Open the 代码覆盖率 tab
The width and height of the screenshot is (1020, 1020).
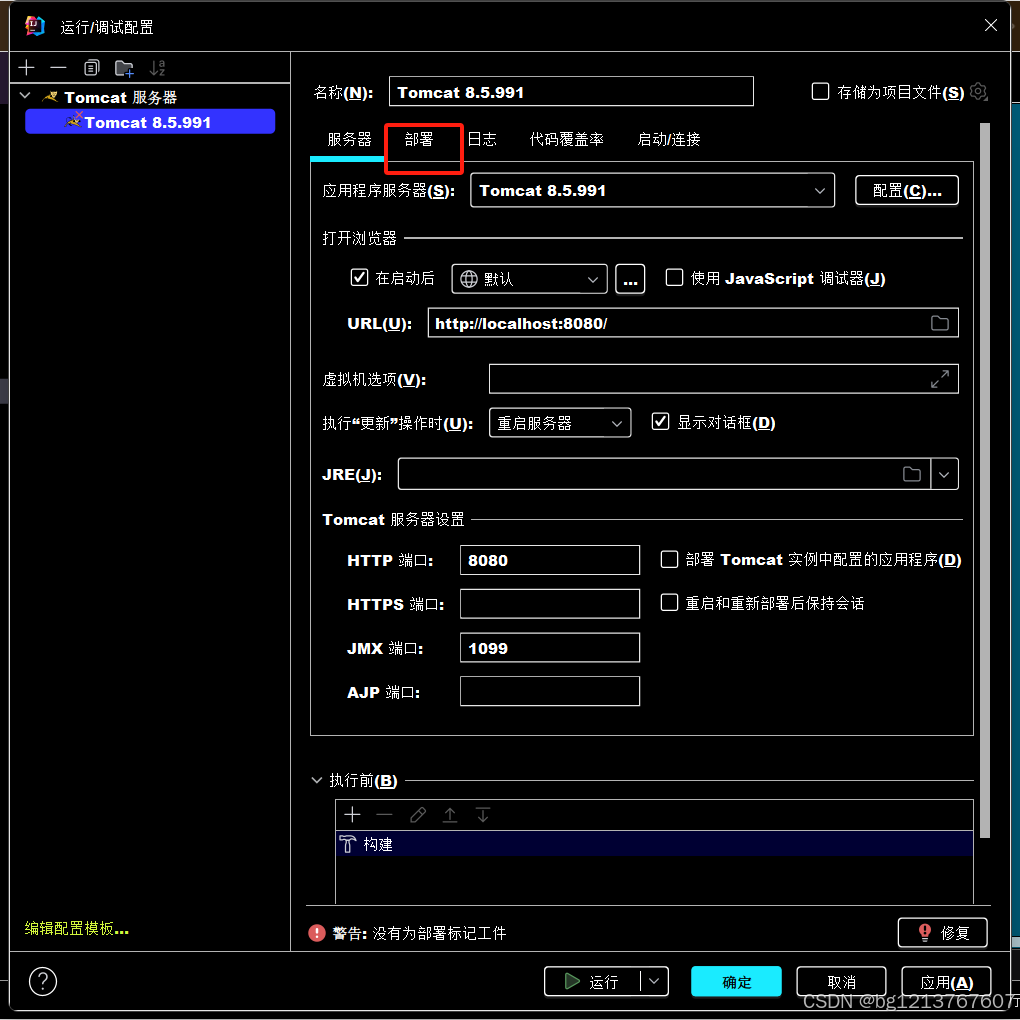tap(566, 140)
